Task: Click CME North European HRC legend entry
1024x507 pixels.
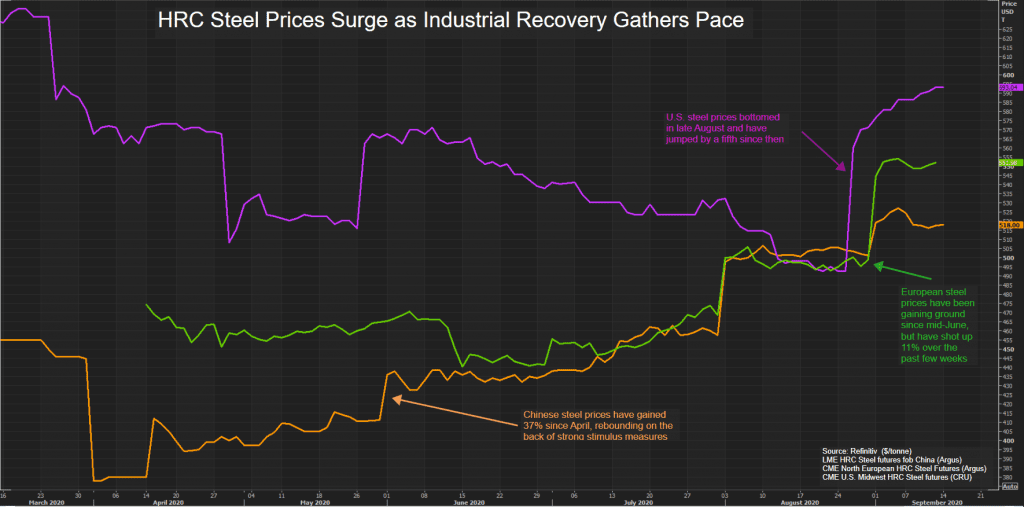Action: click(x=904, y=469)
